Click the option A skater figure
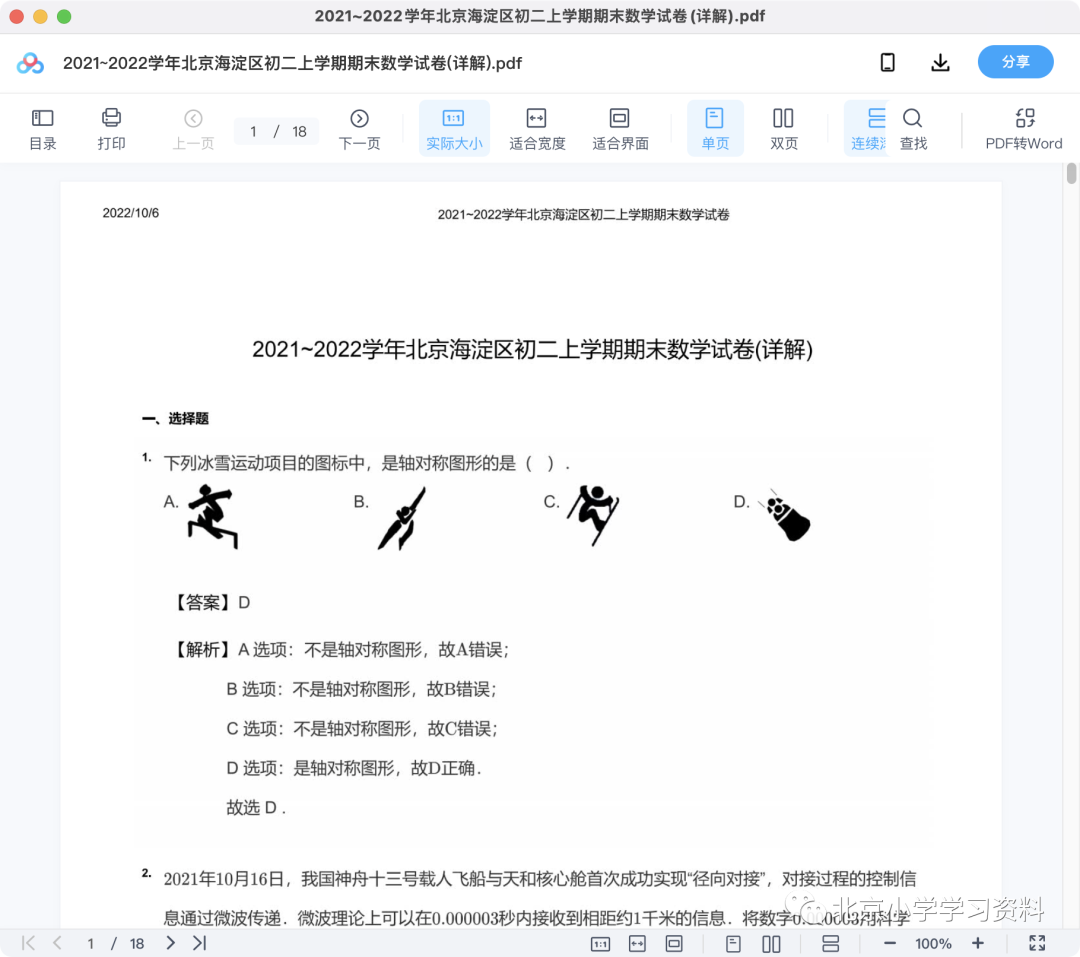Screen dimensions: 1080x957 [213, 517]
